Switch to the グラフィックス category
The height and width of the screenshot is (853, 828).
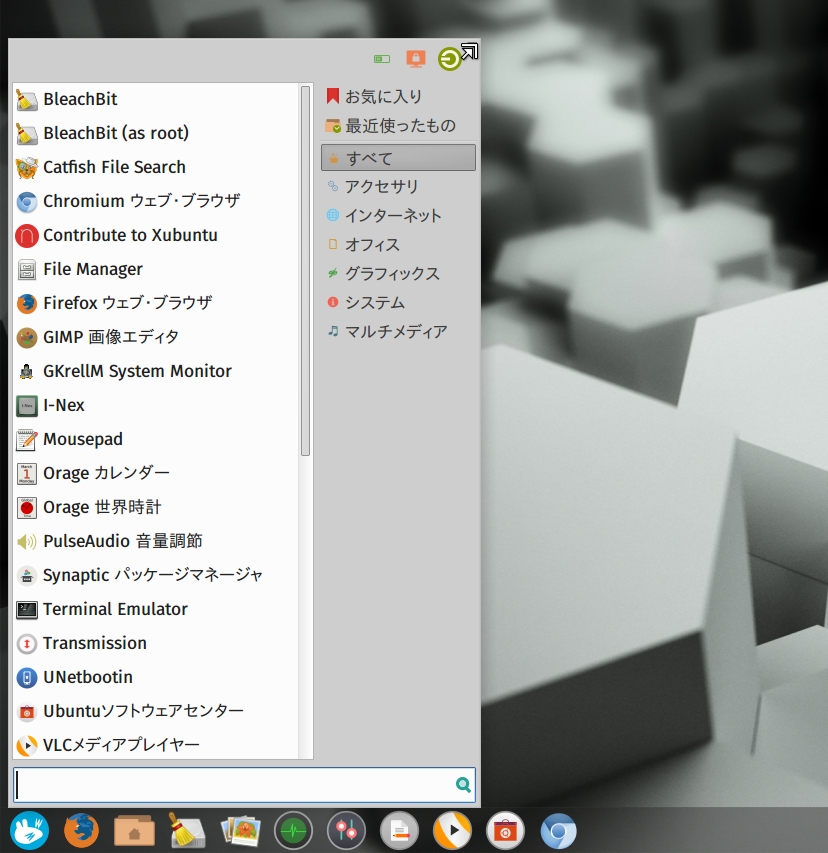point(391,274)
